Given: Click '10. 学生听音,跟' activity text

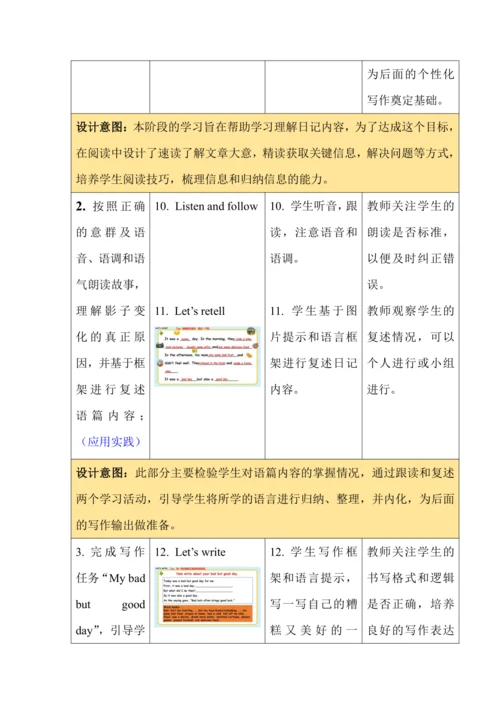Looking at the screenshot, I should click(x=313, y=207).
